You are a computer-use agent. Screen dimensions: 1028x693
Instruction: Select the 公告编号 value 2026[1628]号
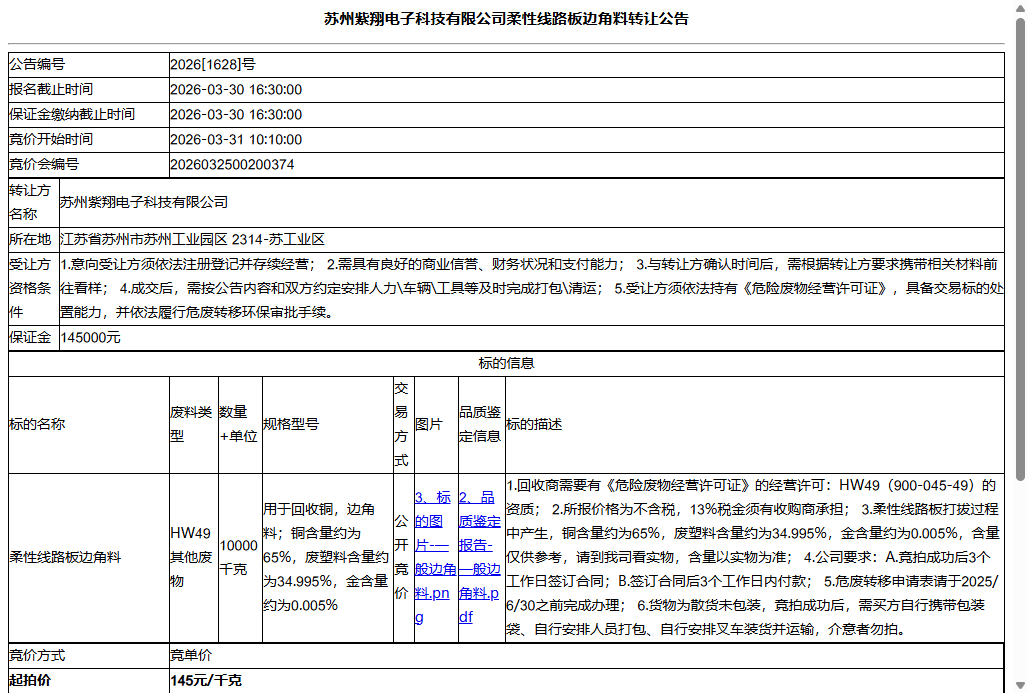point(214,64)
